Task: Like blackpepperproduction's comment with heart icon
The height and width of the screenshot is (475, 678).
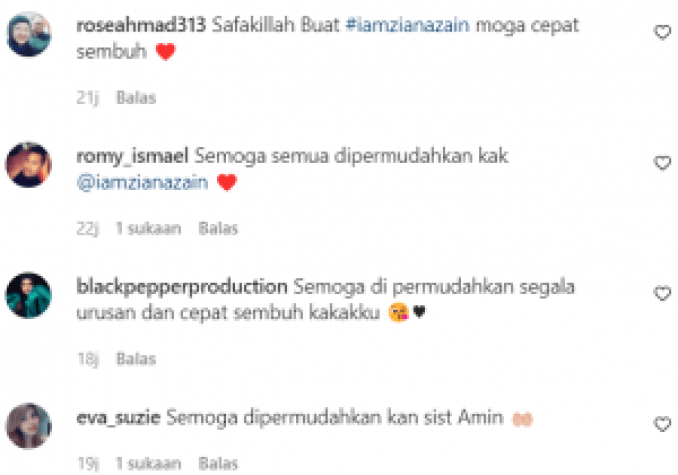Action: 662,293
